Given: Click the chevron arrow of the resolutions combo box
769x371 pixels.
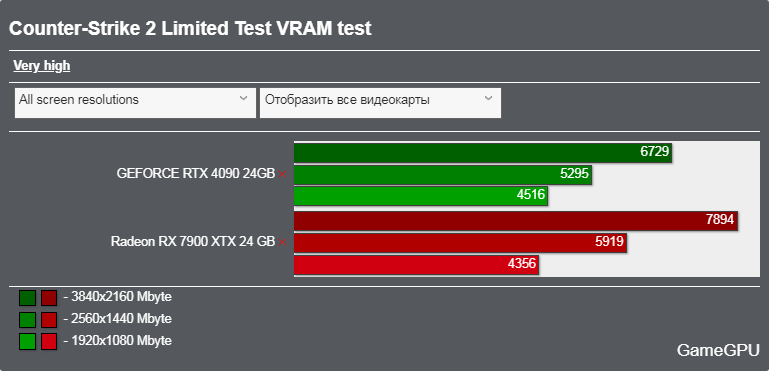Looking at the screenshot, I should click(x=243, y=98).
